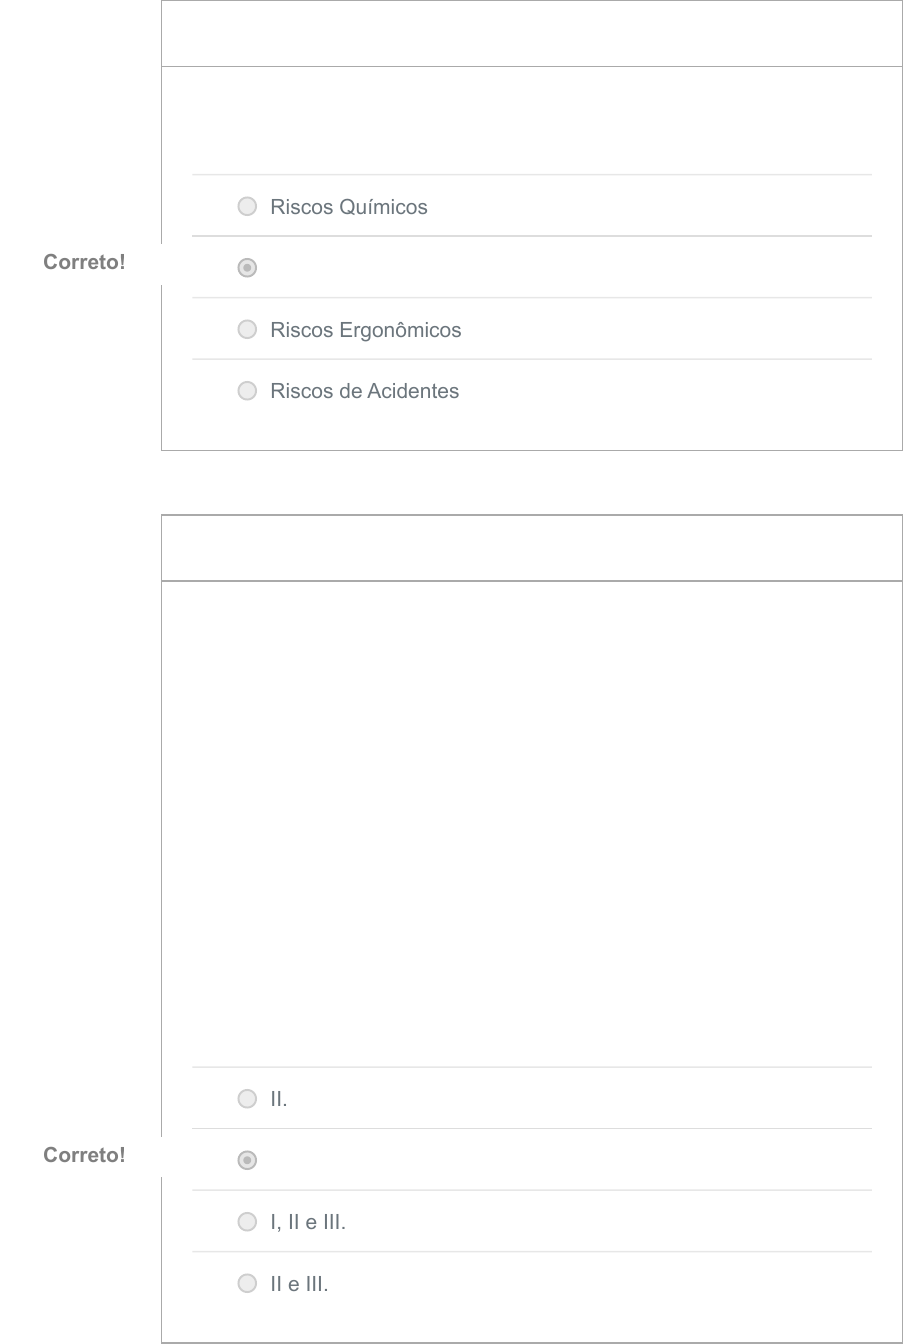Click the blank answer row below option II.
Image resolution: width=903 pixels, height=1344 pixels.
pos(532,1160)
